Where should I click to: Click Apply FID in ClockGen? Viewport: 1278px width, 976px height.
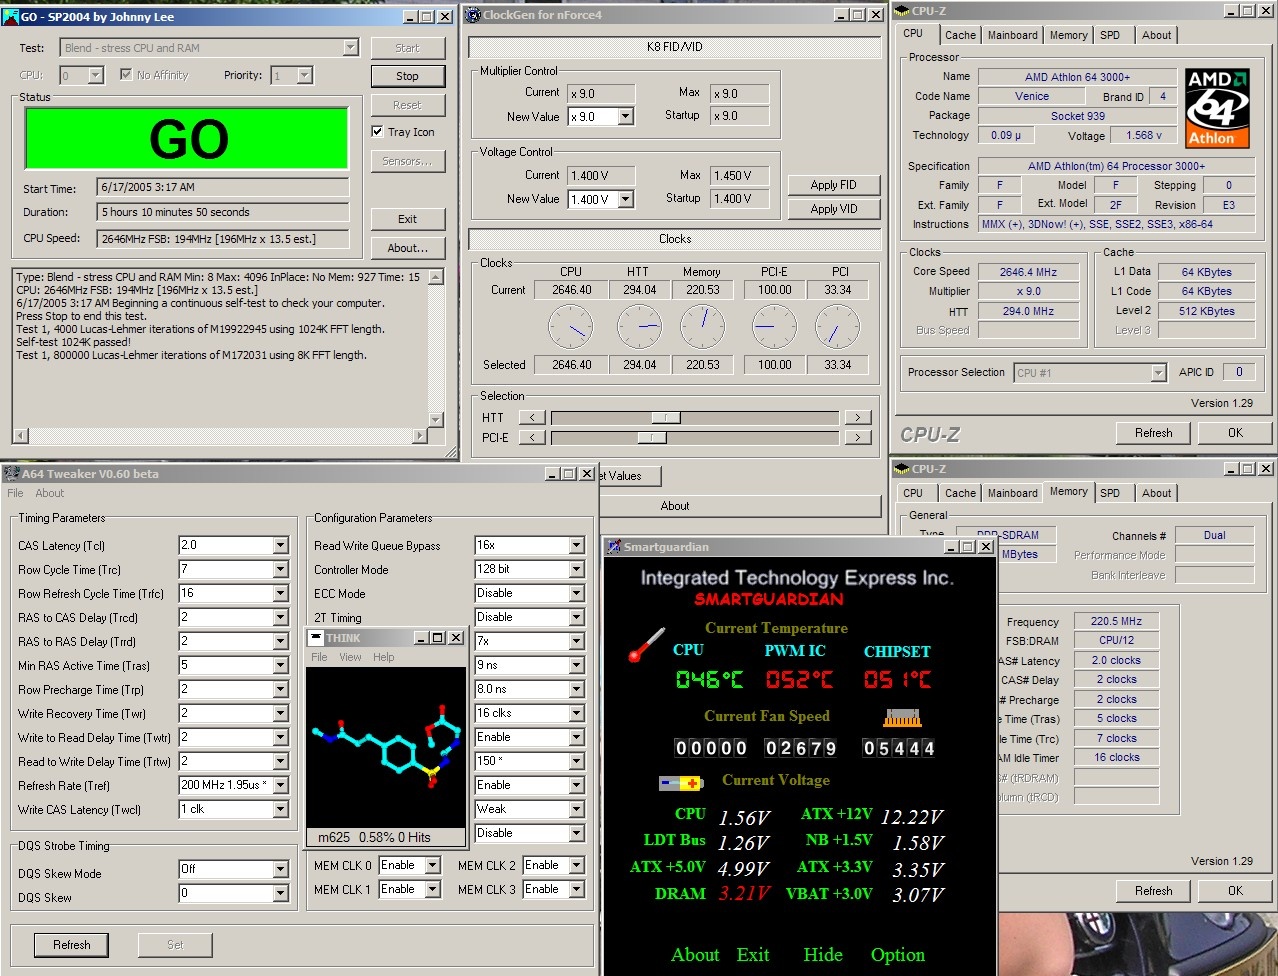coord(833,185)
